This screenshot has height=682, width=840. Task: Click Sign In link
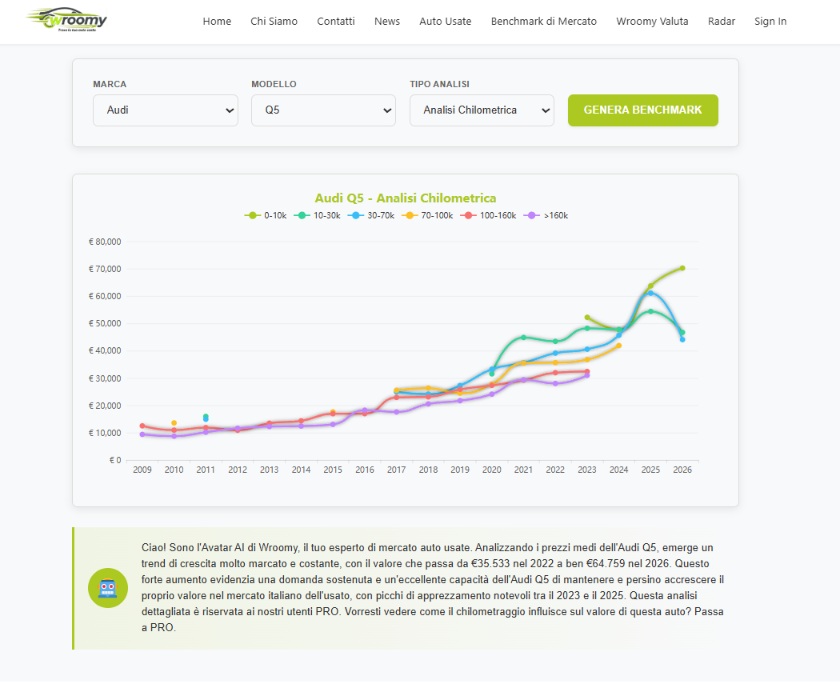click(x=770, y=21)
